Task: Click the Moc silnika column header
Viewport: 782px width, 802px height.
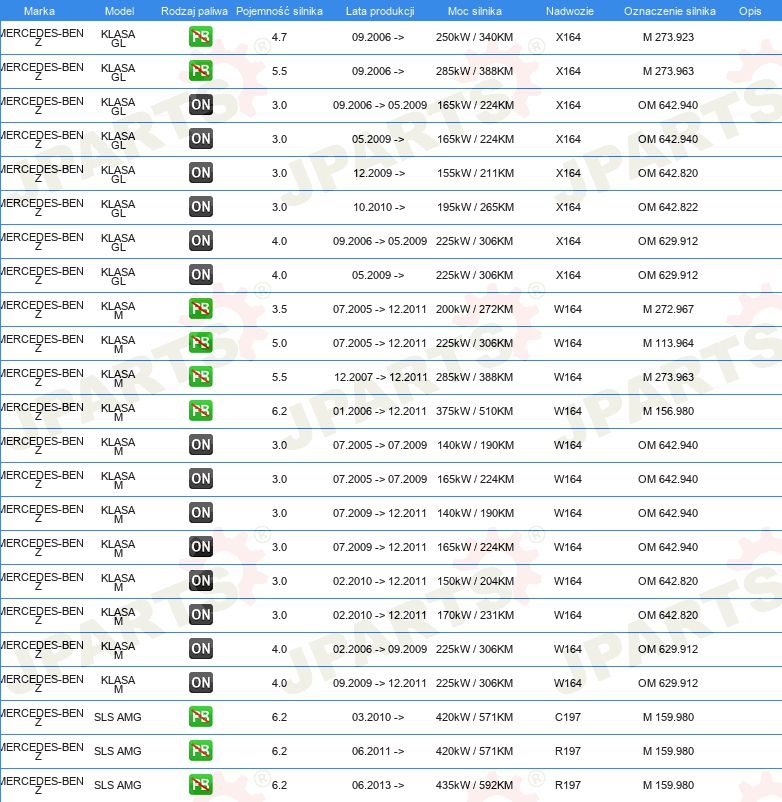Action: [474, 10]
